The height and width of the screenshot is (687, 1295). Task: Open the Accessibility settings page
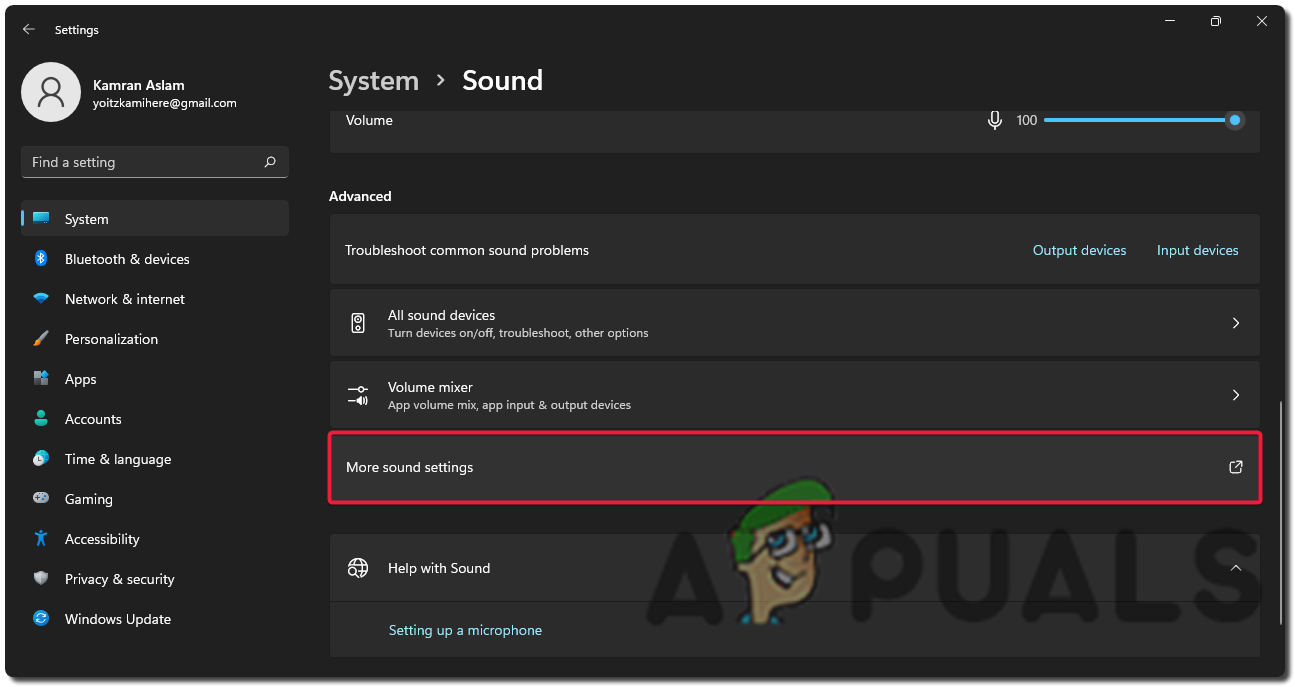tap(102, 539)
